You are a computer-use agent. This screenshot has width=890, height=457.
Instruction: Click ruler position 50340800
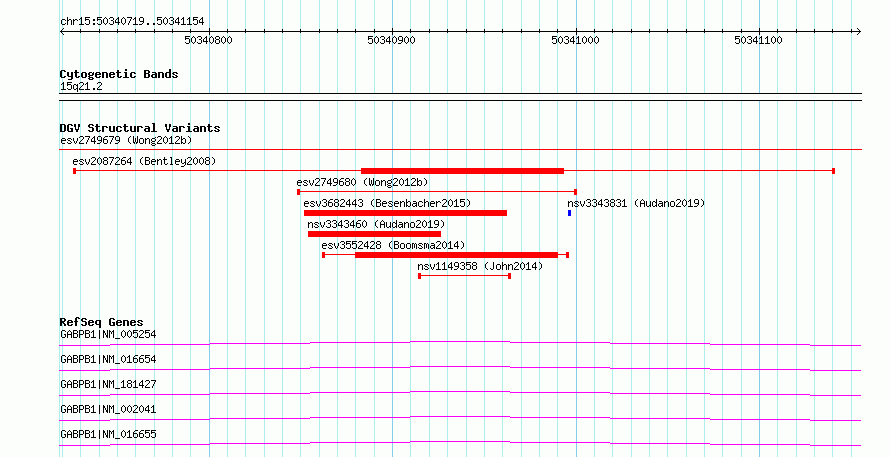coord(208,40)
